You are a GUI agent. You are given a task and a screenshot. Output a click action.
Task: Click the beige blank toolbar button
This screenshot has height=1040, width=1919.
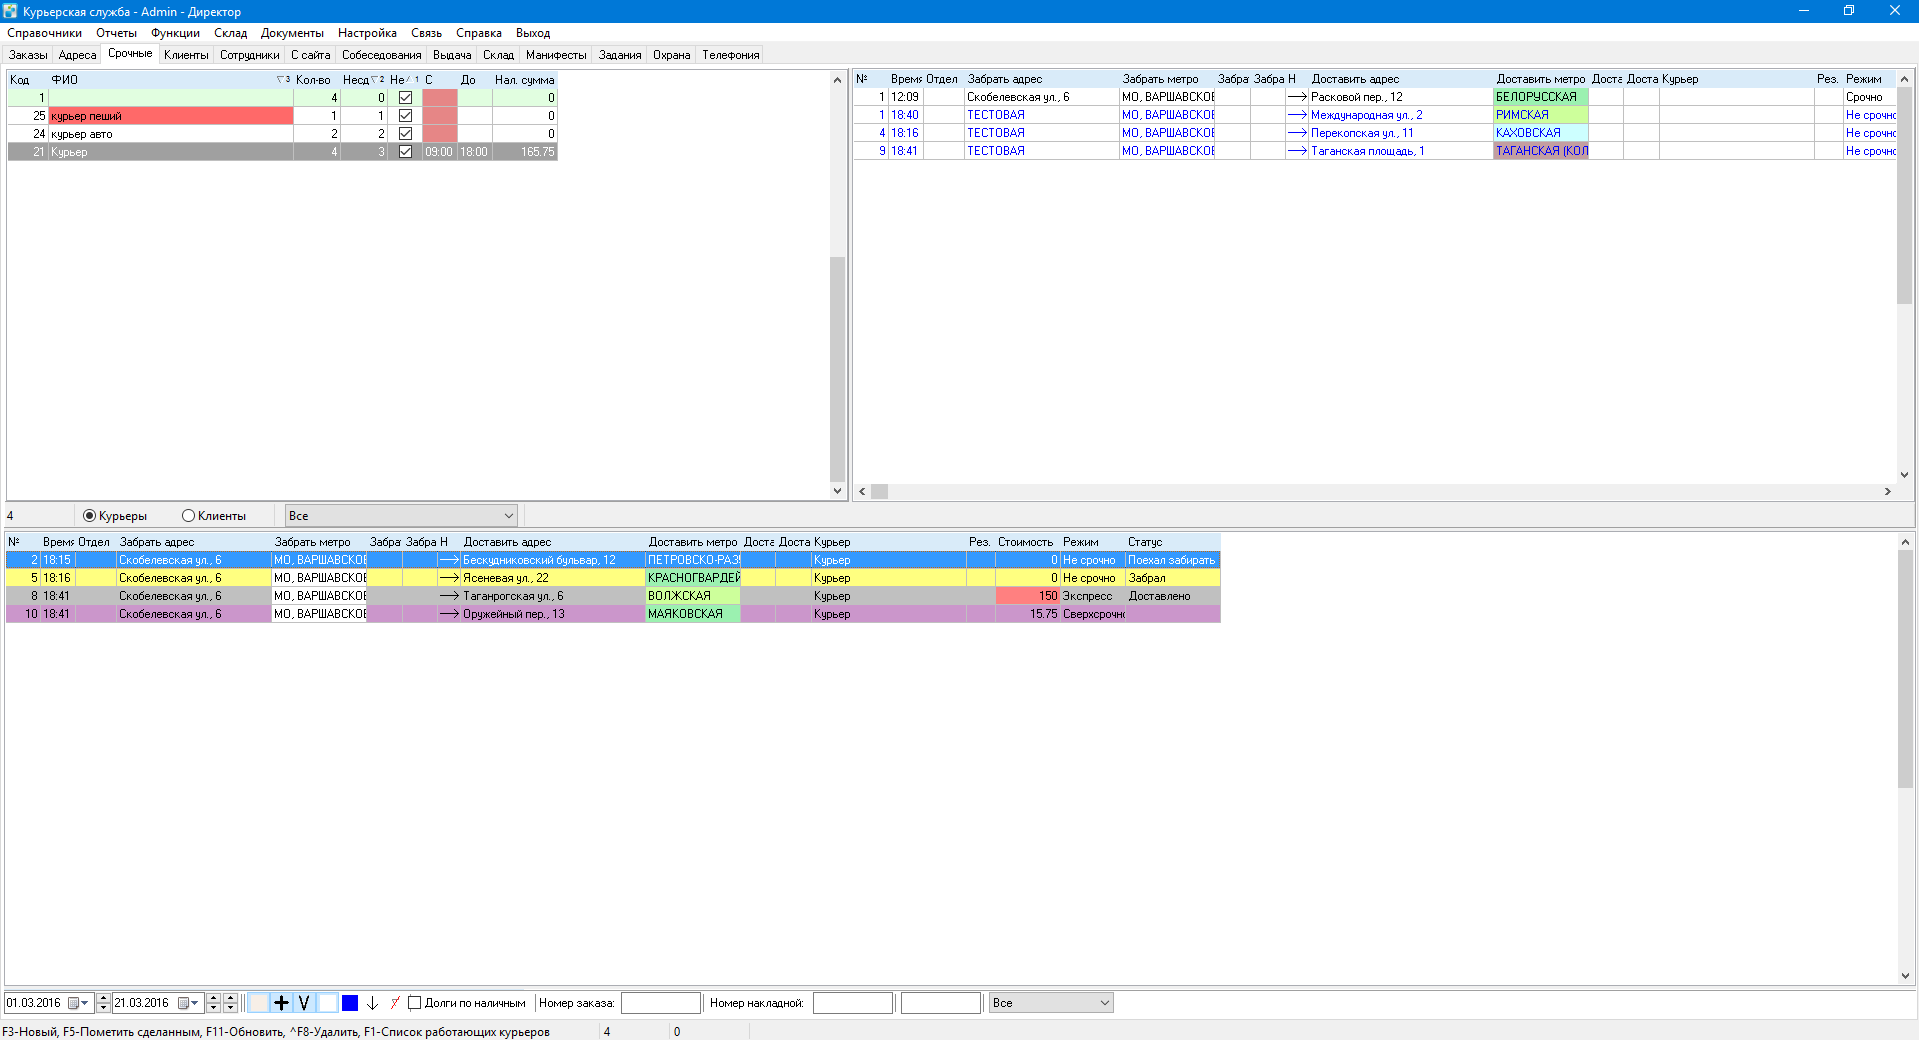click(x=259, y=1003)
